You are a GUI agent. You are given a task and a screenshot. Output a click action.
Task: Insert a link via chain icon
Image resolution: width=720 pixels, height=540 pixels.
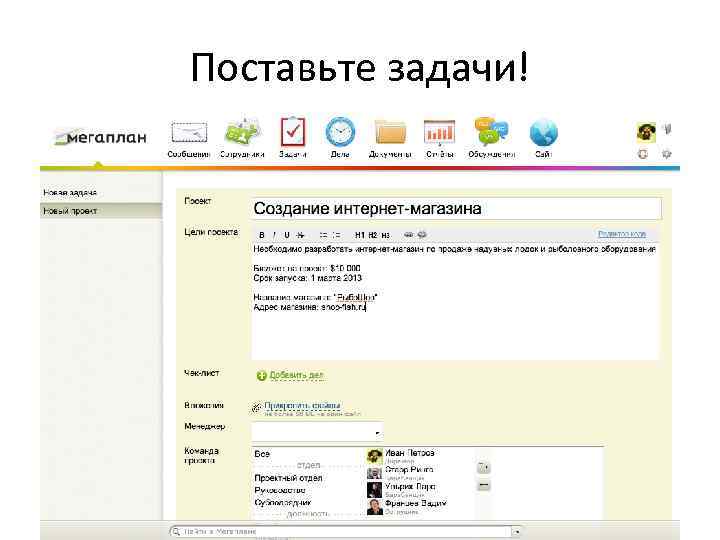408,235
